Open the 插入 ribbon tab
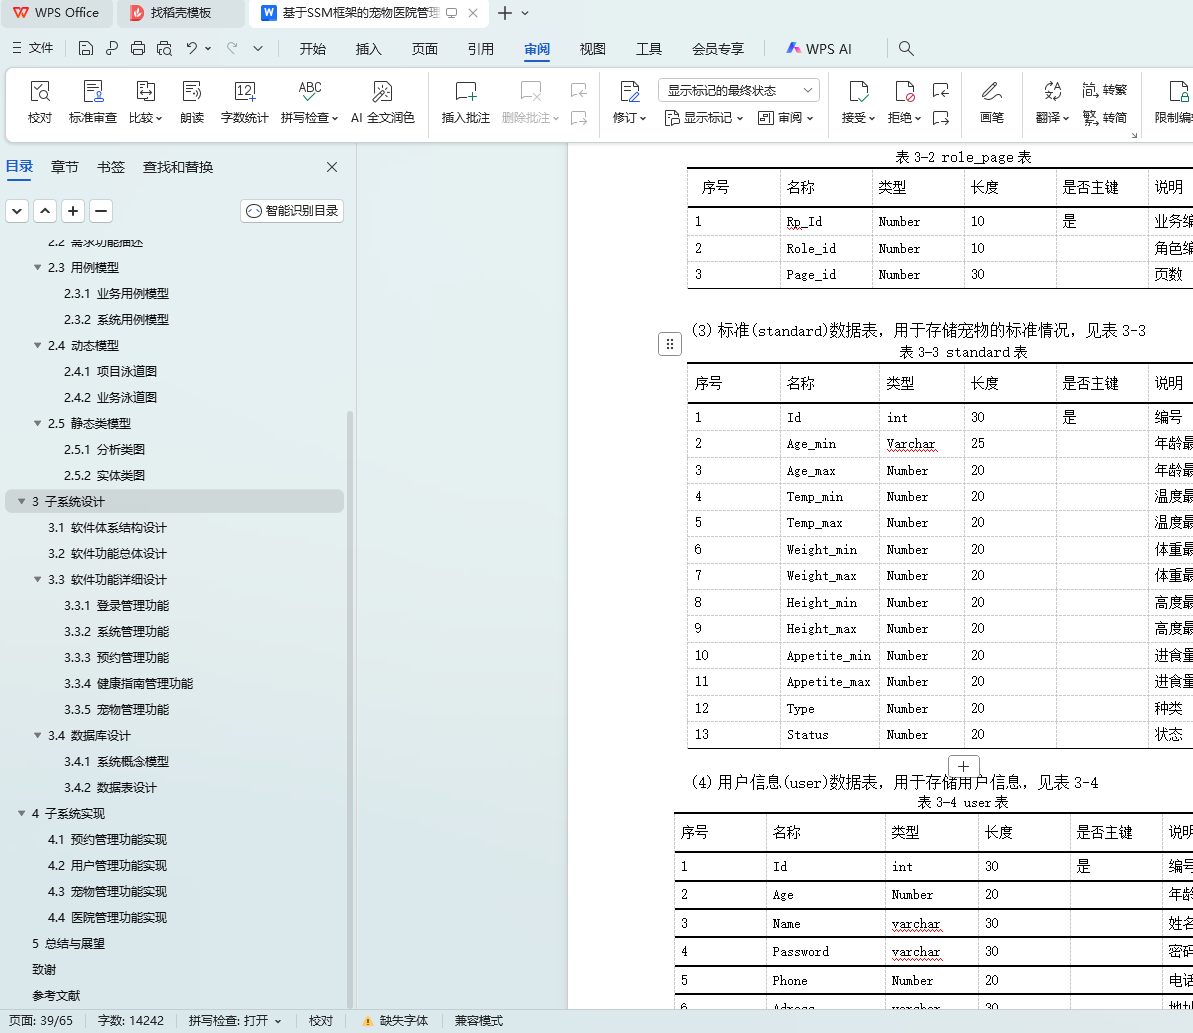Screen dimensions: 1193x1033 point(368,49)
